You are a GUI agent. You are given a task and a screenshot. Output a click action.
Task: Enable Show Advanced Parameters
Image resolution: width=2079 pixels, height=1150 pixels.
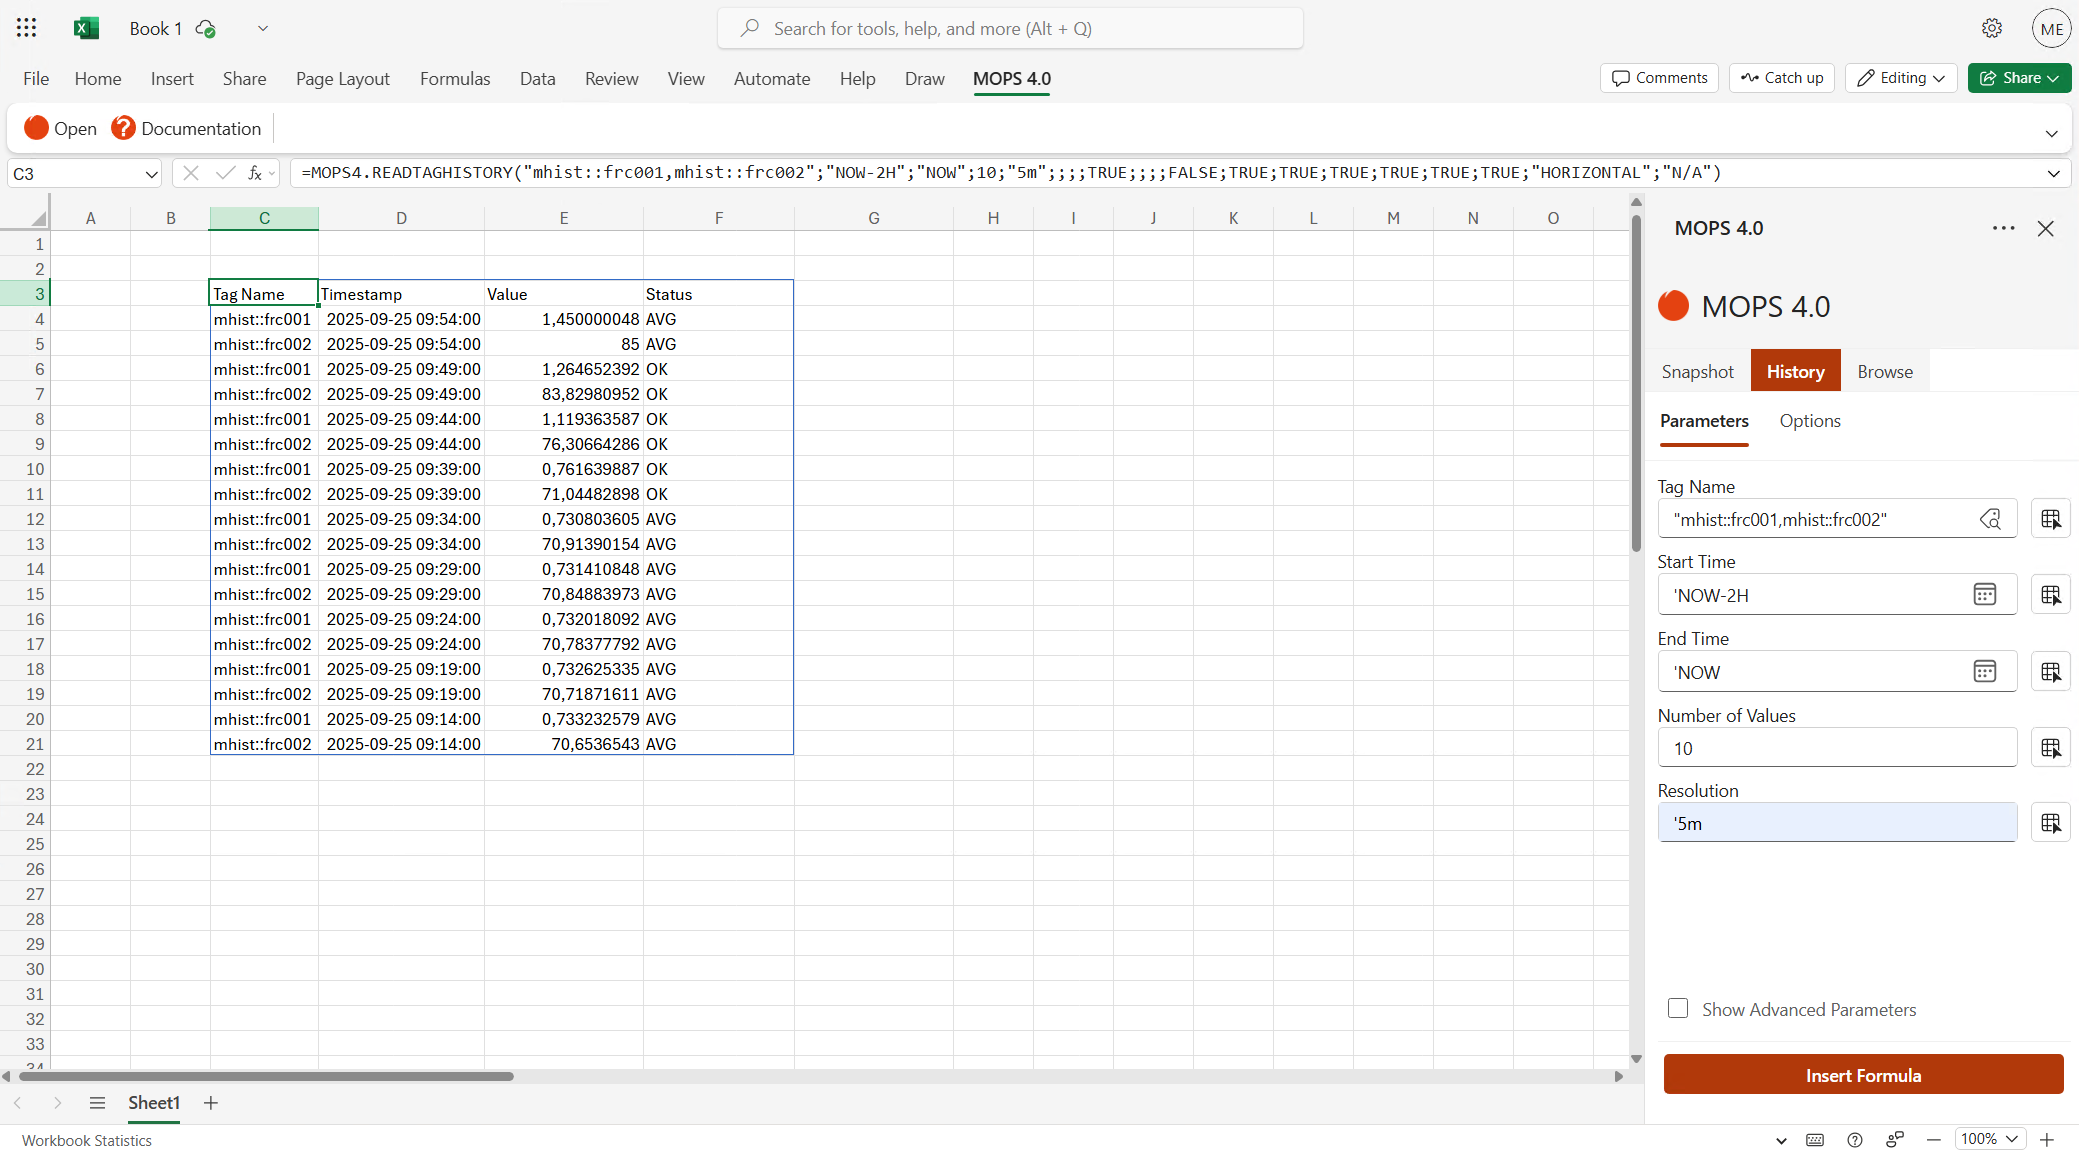[x=1677, y=1008]
